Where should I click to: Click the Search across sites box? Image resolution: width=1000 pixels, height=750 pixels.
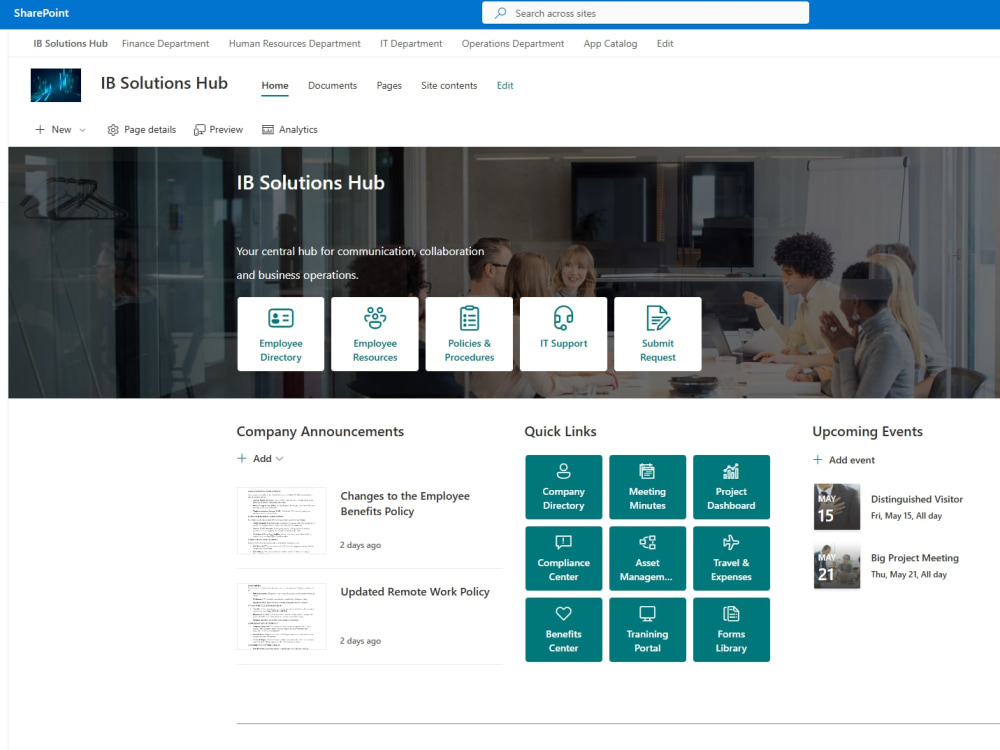click(x=645, y=13)
